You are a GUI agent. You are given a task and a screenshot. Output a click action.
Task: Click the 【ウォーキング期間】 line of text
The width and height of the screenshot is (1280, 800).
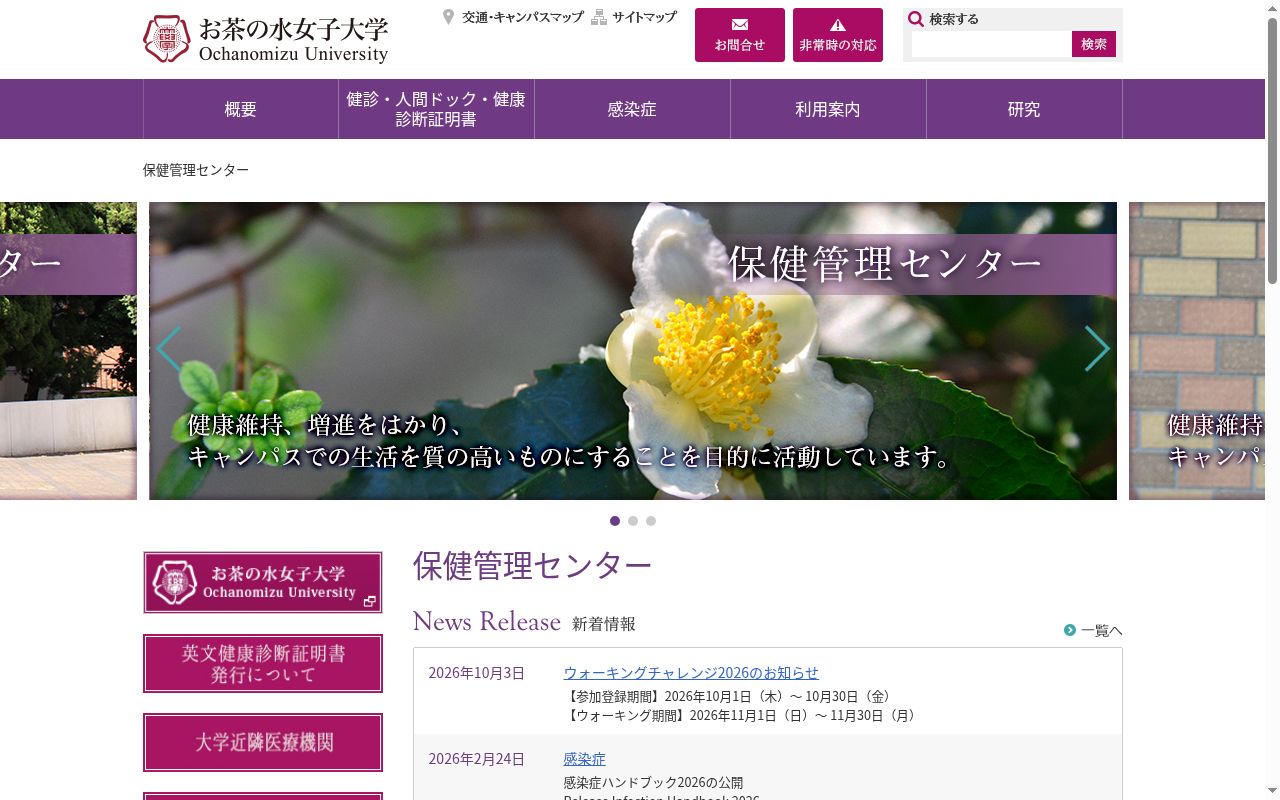coord(742,715)
